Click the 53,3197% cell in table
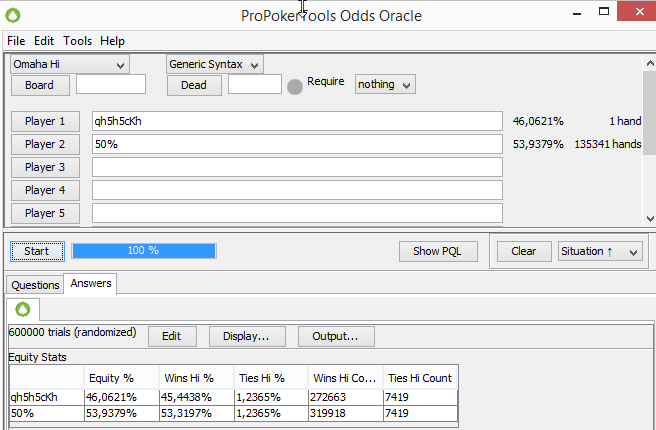Viewport: 656px width, 430px height. pos(196,413)
